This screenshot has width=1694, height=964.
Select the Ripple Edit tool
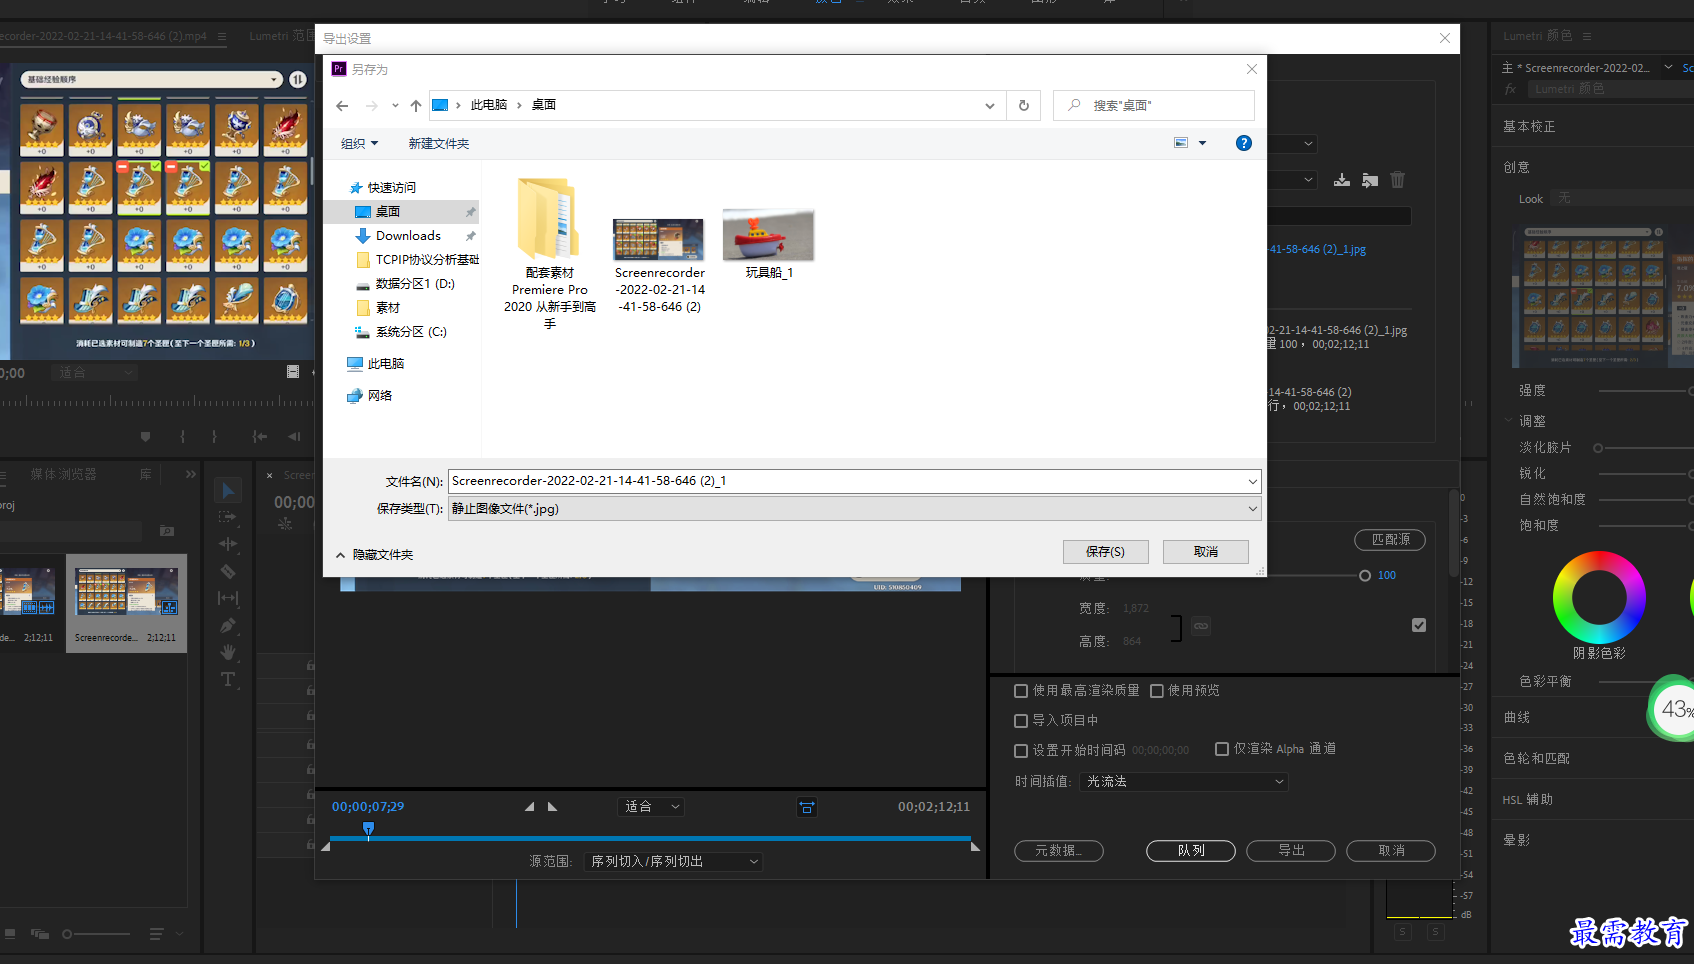(228, 544)
